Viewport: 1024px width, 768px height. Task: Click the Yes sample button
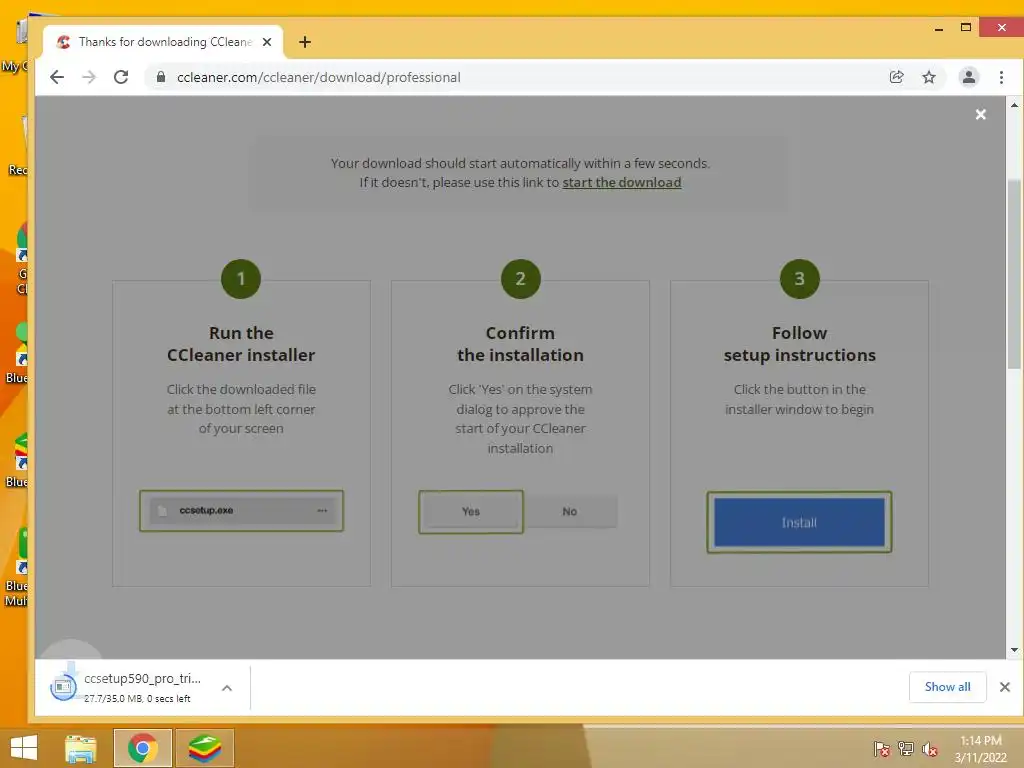pos(471,511)
